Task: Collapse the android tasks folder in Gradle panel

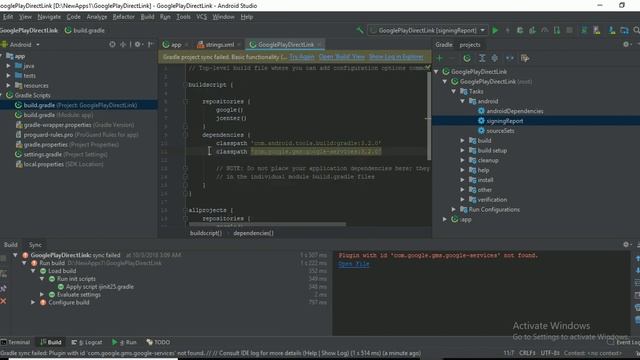Action: pyautogui.click(x=462, y=101)
